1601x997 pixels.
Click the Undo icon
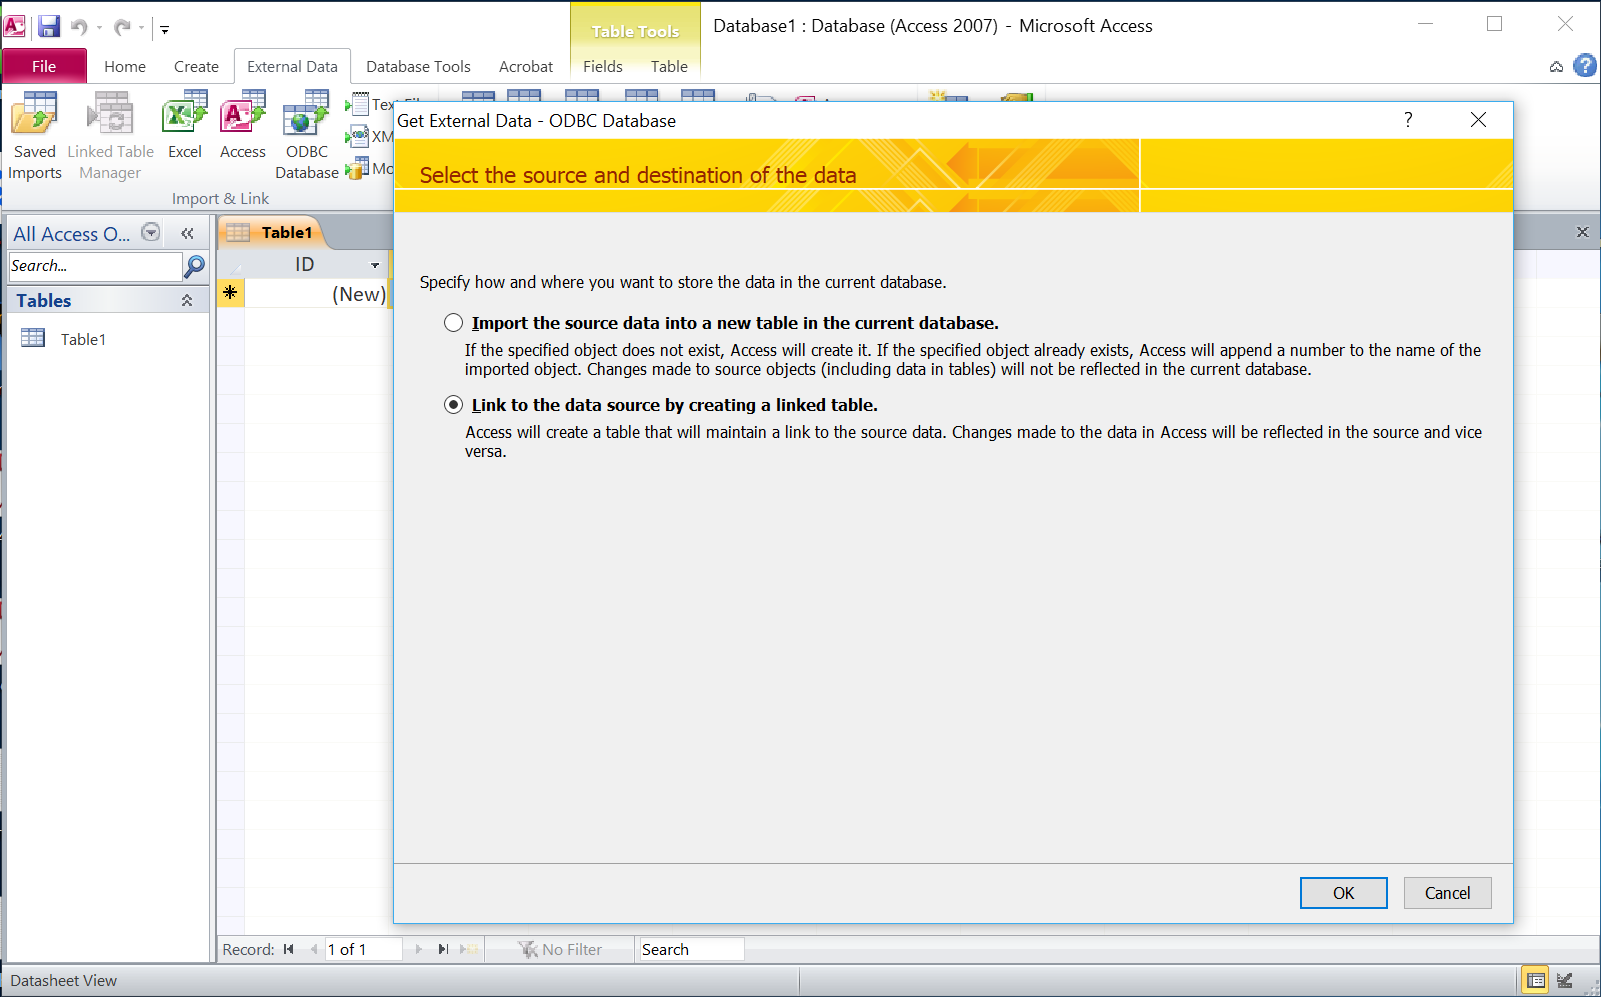point(79,27)
